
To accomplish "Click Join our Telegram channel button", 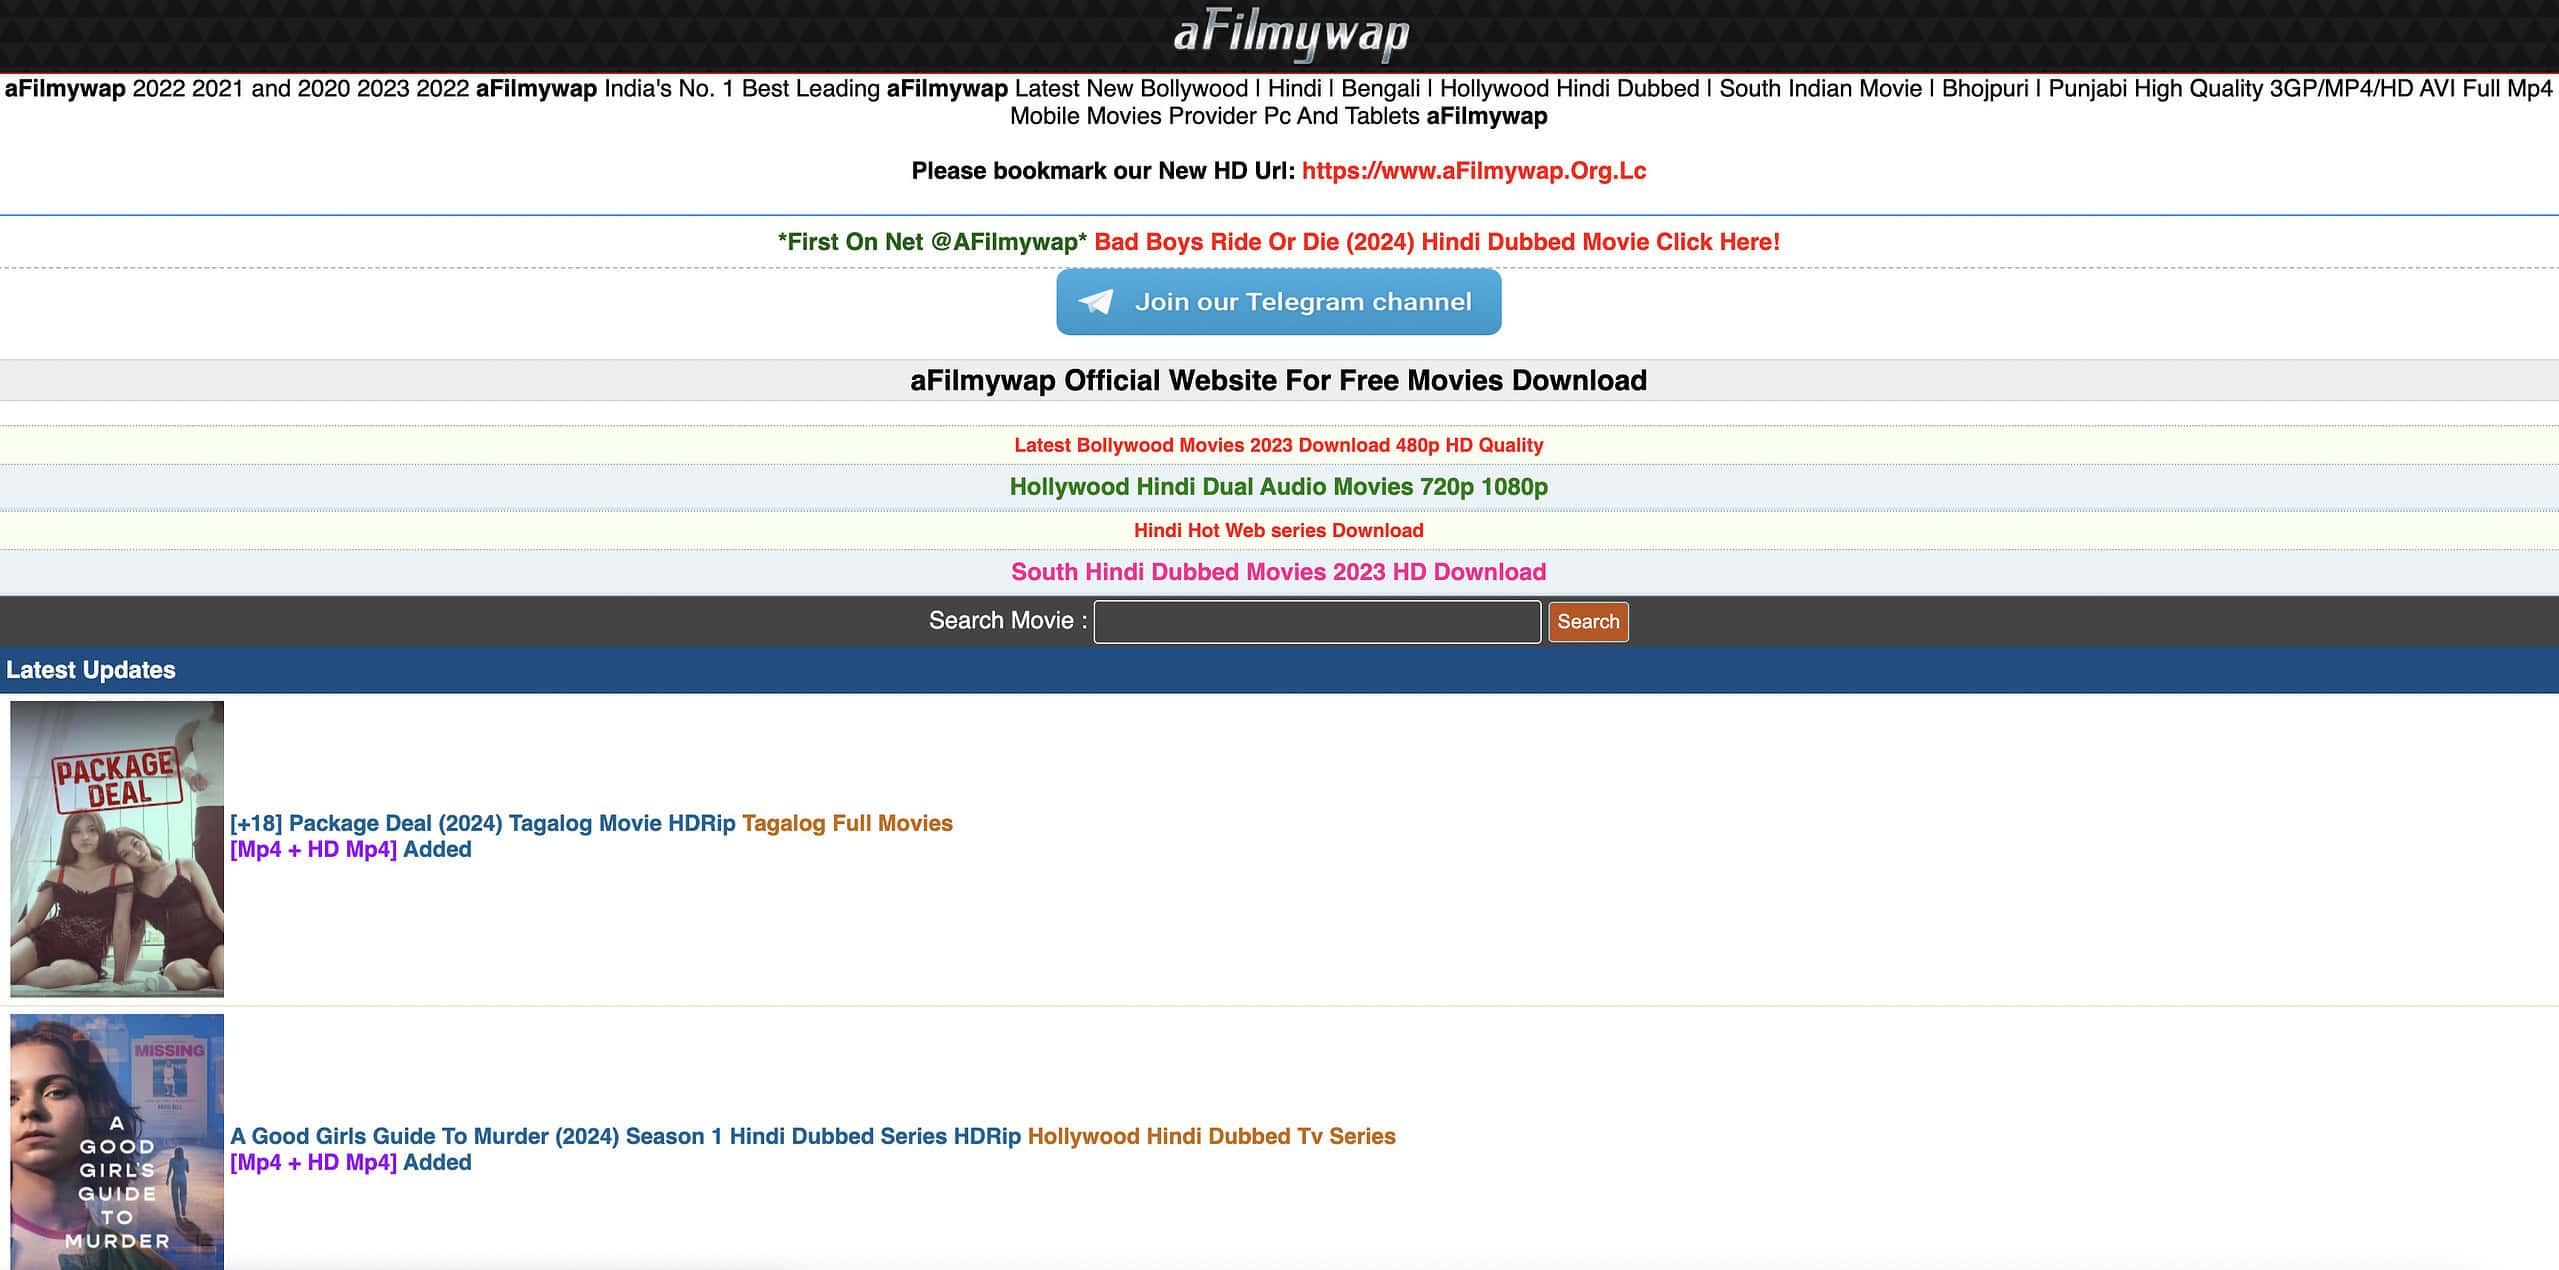I will click(1278, 301).
